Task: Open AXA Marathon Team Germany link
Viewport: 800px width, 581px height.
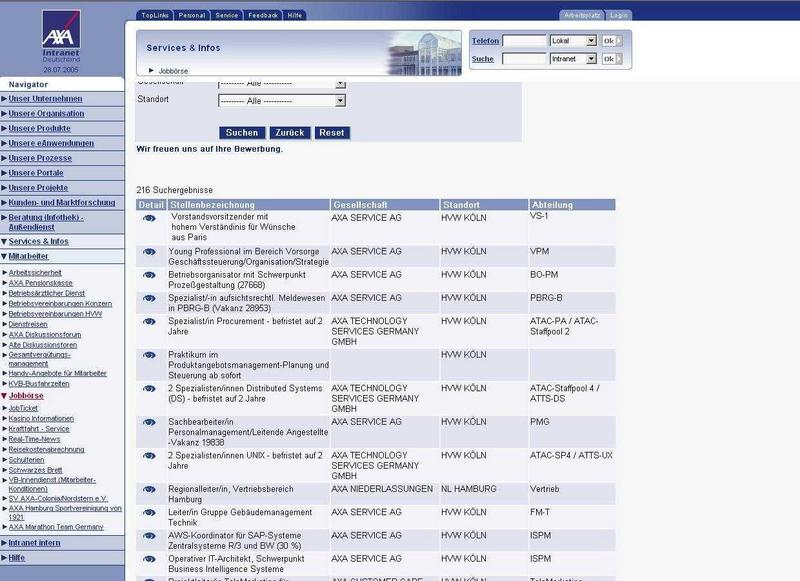Action: (x=56, y=527)
